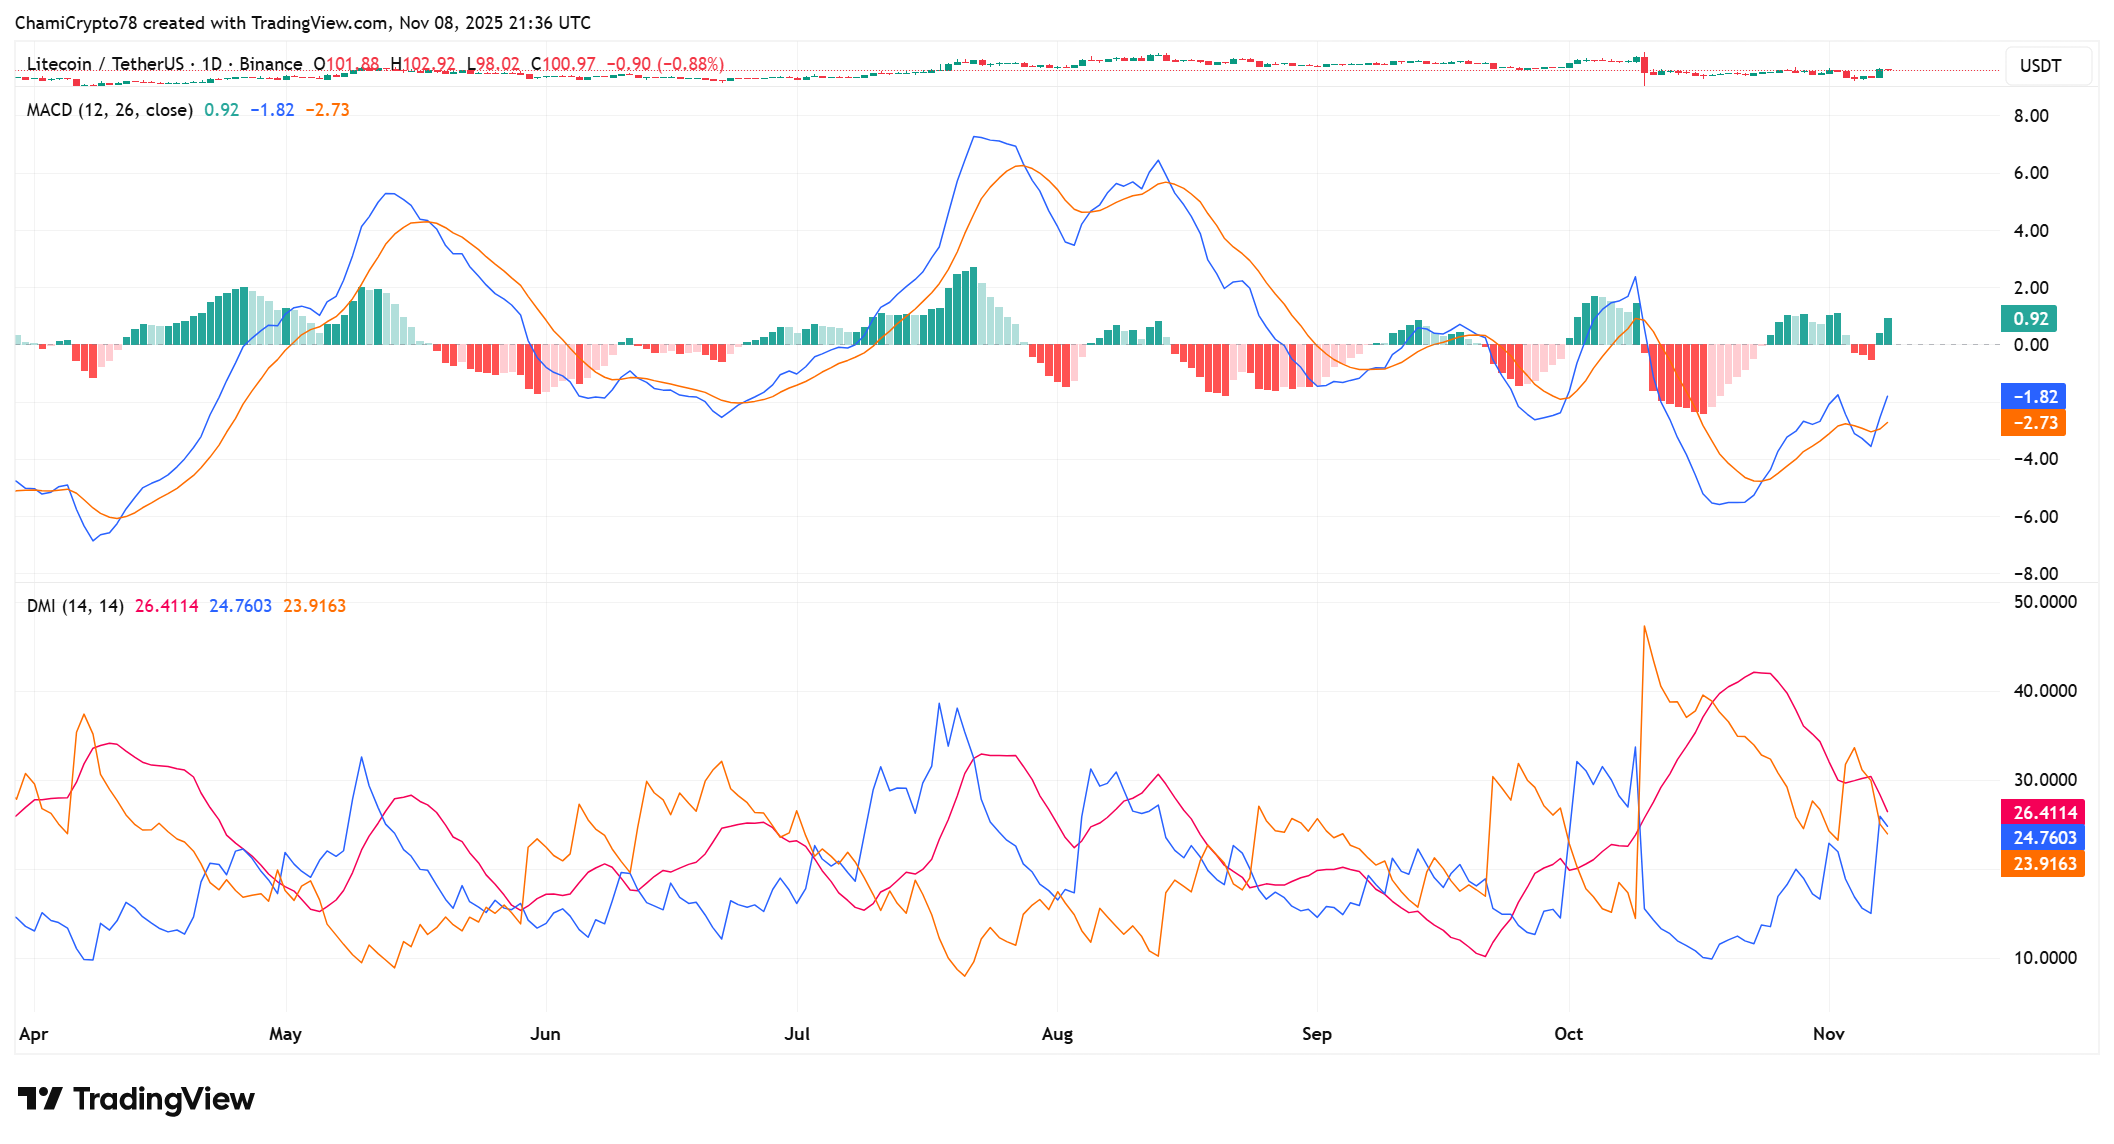The width and height of the screenshot is (2114, 1144).
Task: Click the 8.00 level on MACD axis
Action: pos(2031,116)
